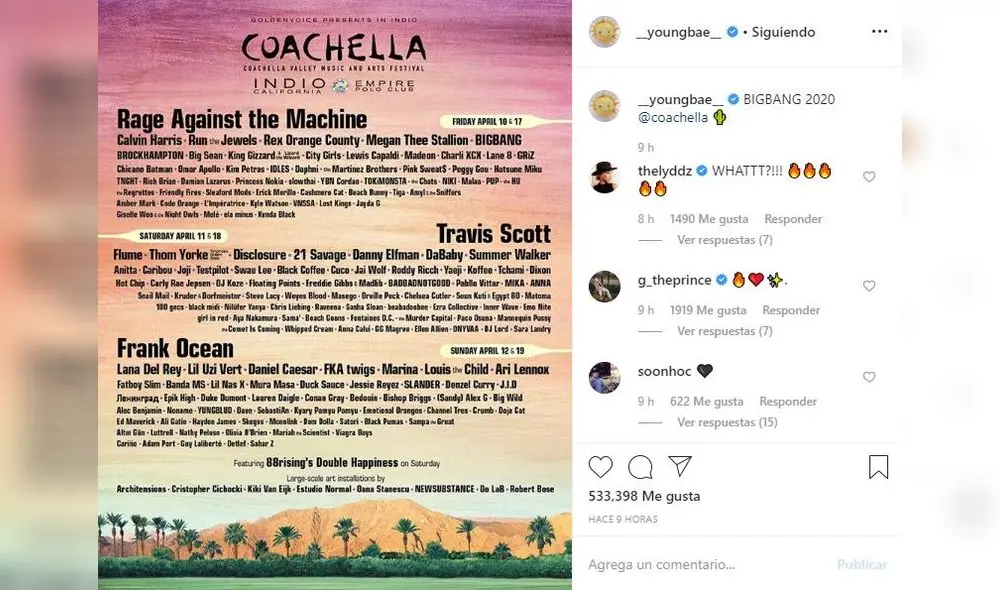The width and height of the screenshot is (1000, 590).
Task: Click the verified badge next to g_theprince
Action: [721, 280]
